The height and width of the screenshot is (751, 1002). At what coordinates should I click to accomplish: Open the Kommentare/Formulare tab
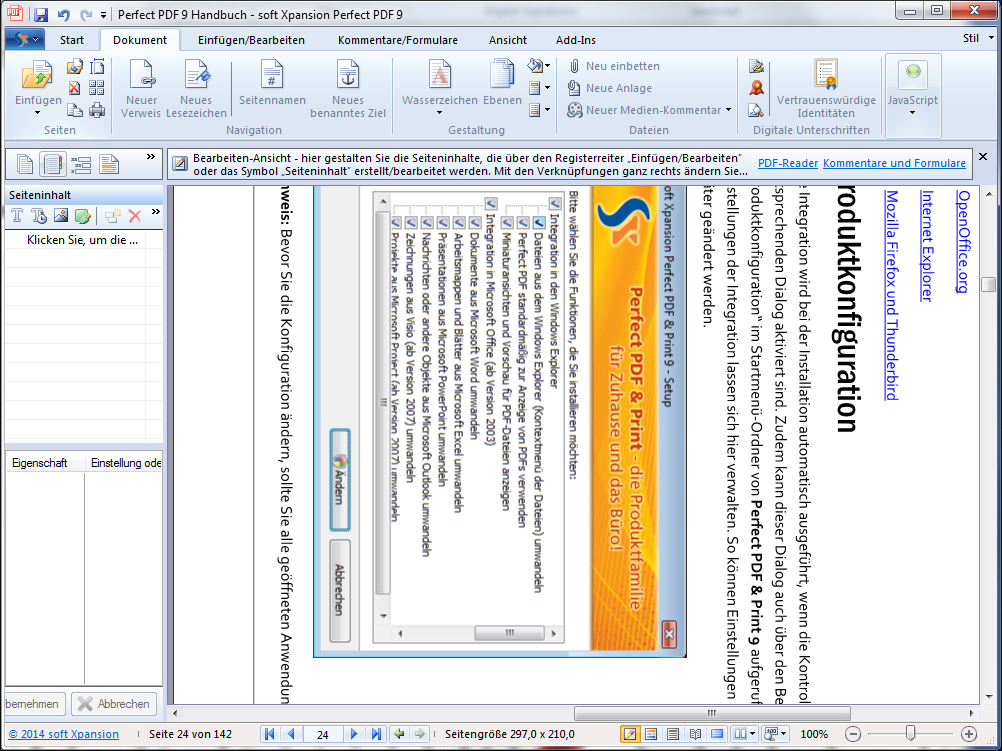(397, 40)
